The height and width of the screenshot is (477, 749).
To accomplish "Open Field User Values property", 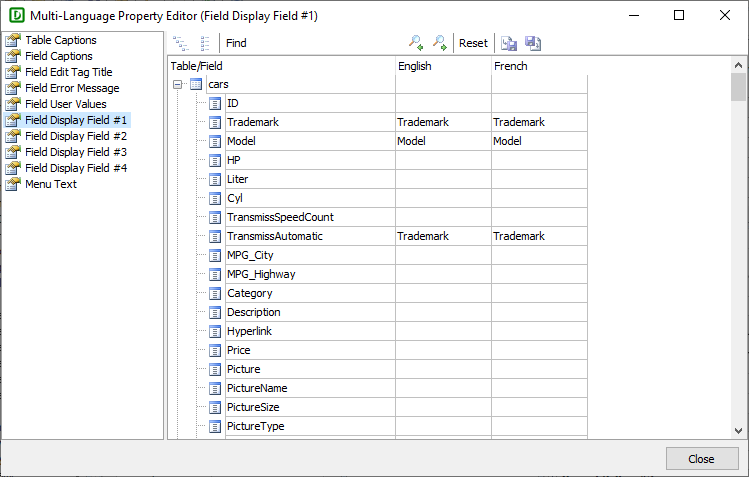I will coord(66,104).
